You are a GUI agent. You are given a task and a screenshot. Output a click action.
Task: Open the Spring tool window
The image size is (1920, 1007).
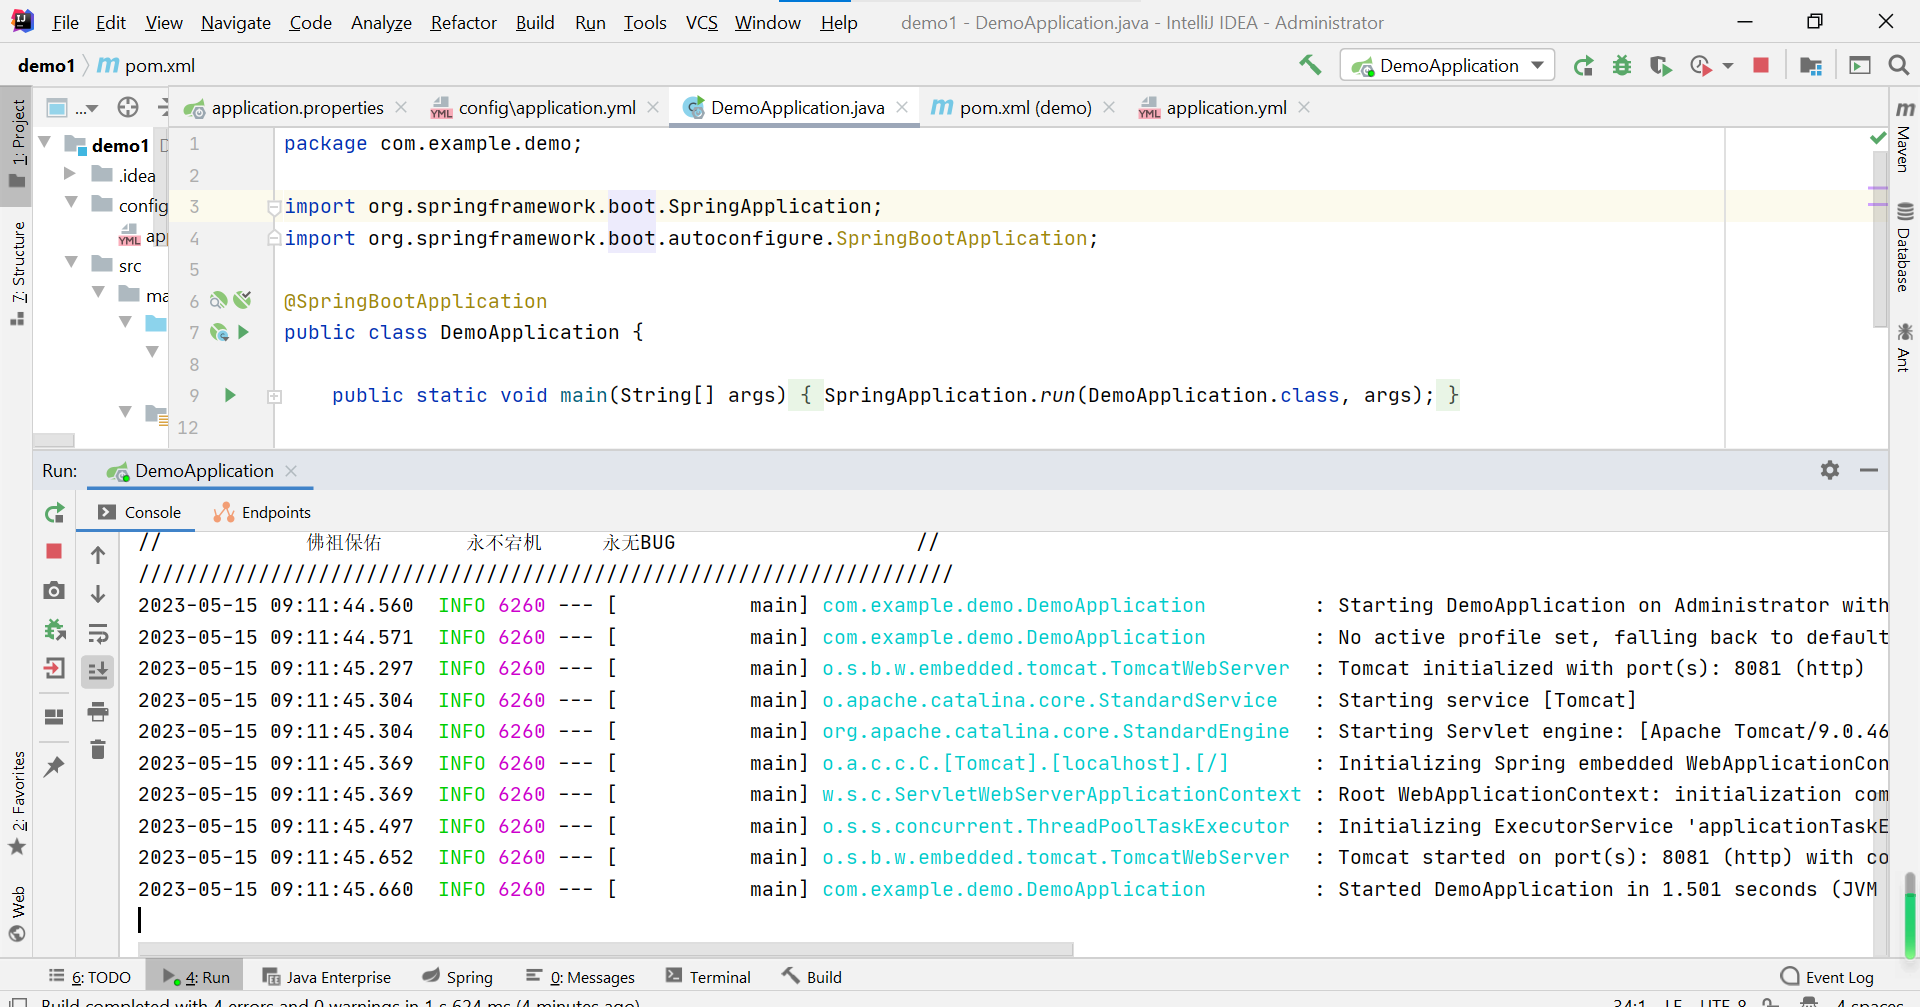point(458,977)
